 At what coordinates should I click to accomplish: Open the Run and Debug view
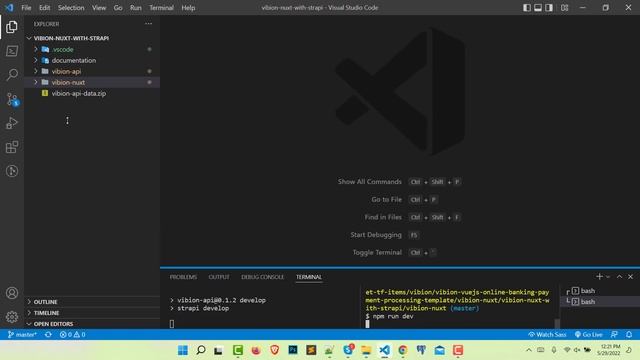pos(12,123)
